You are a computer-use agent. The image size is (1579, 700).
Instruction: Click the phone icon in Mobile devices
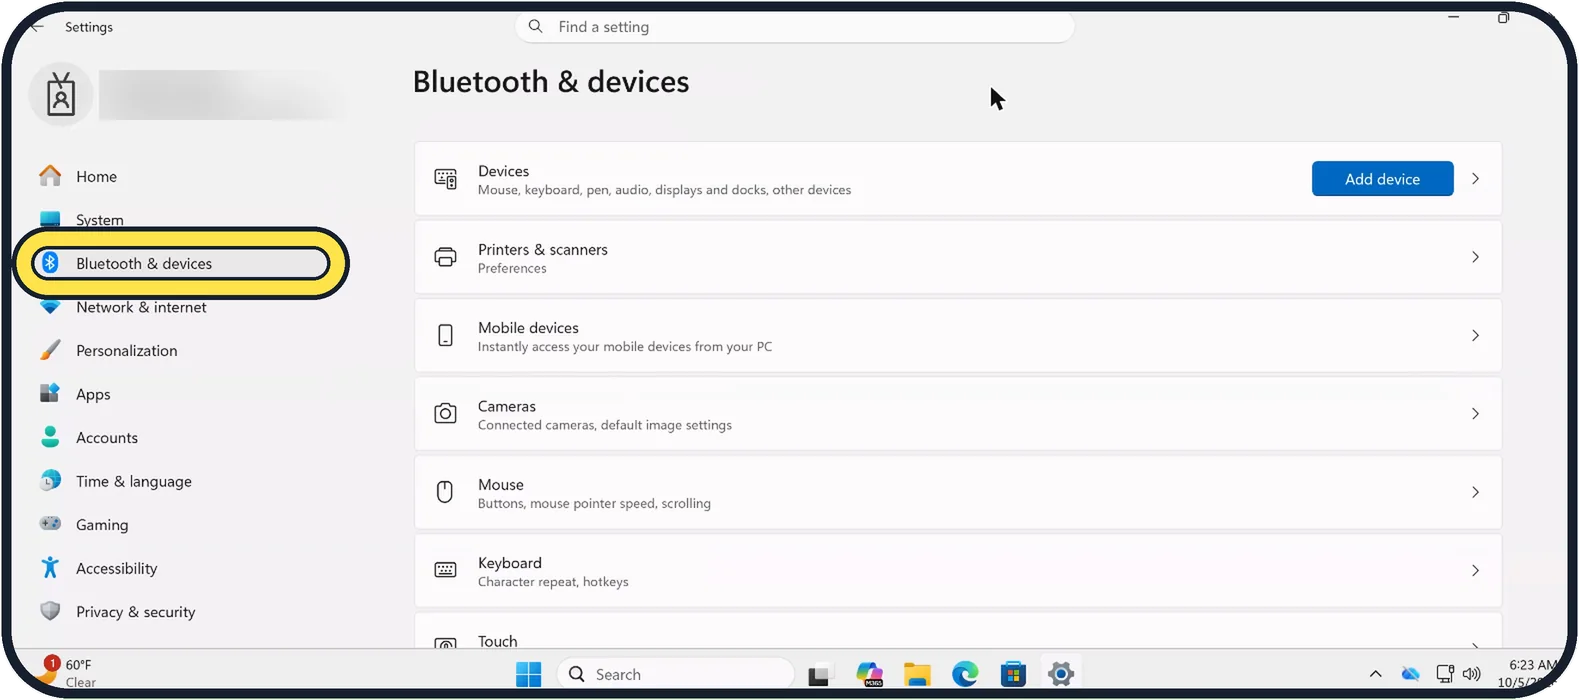coord(446,336)
